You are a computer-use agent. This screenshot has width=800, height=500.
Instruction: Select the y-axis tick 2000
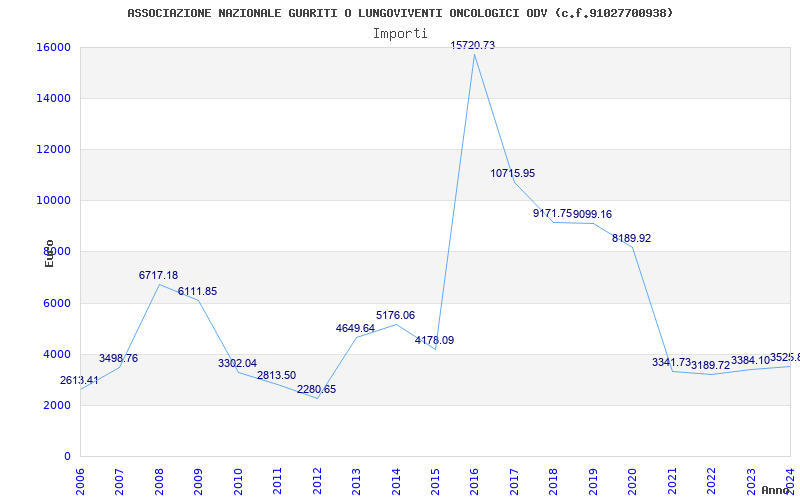57,405
